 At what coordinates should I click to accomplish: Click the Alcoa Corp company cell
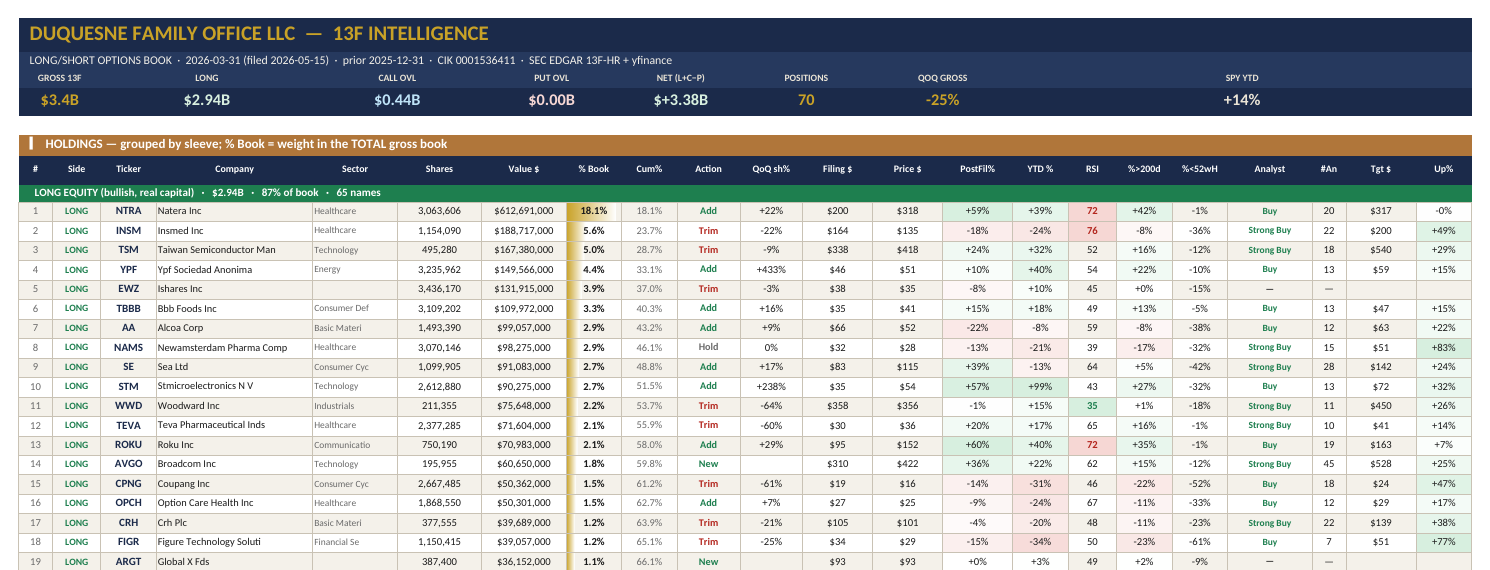point(233,328)
